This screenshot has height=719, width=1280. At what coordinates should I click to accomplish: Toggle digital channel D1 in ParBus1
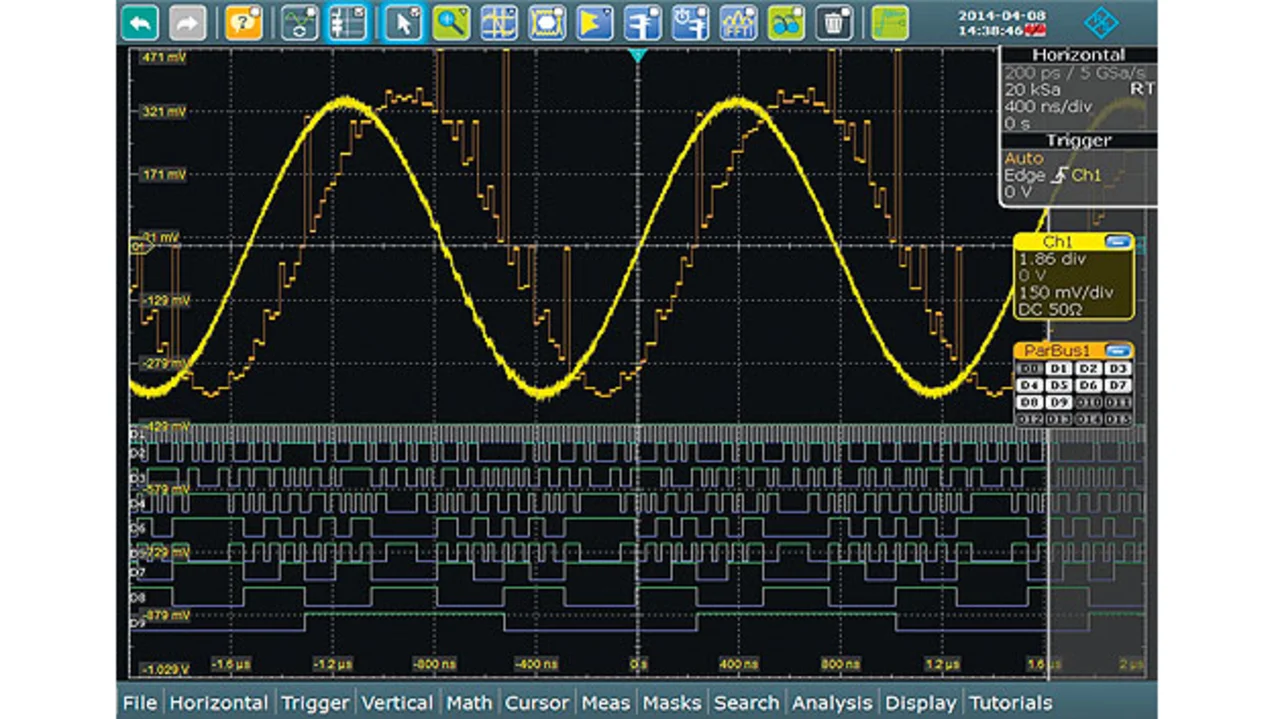point(1059,369)
